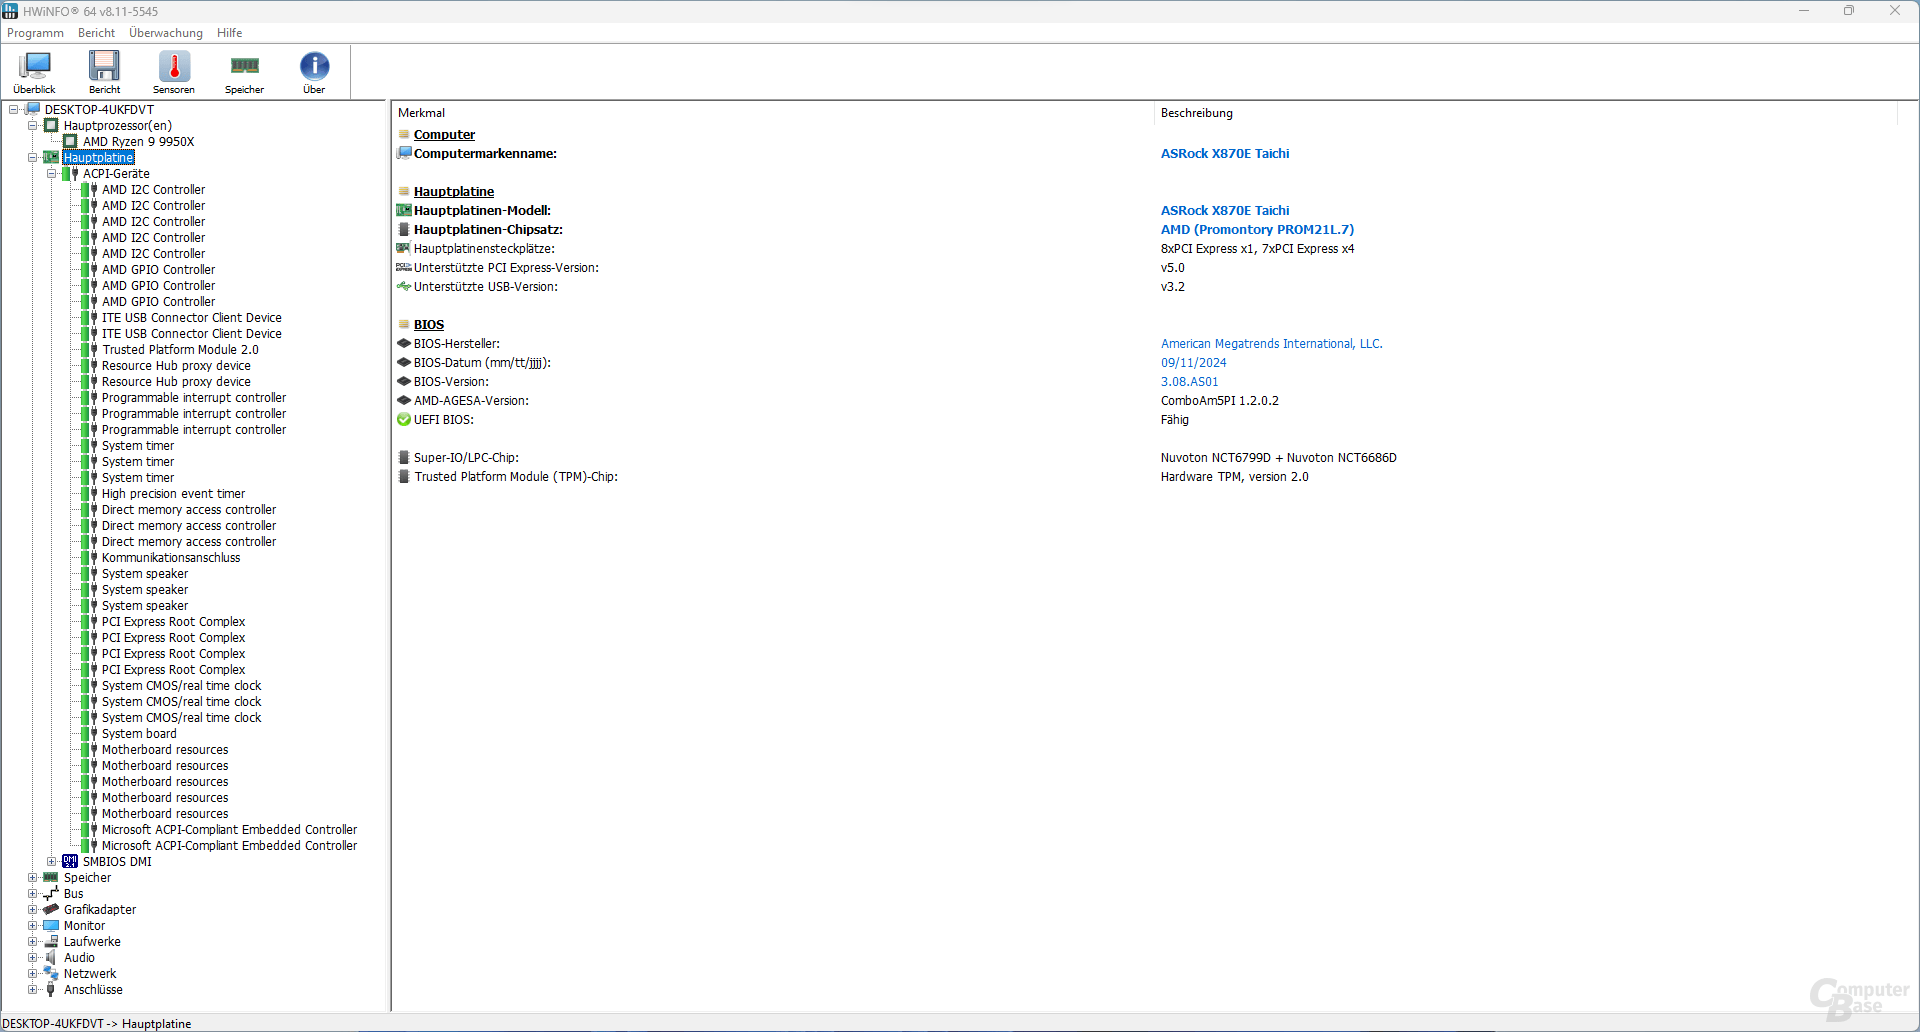Select AMD Ryzen 9 9950X tree item
1920x1032 pixels.
point(138,141)
